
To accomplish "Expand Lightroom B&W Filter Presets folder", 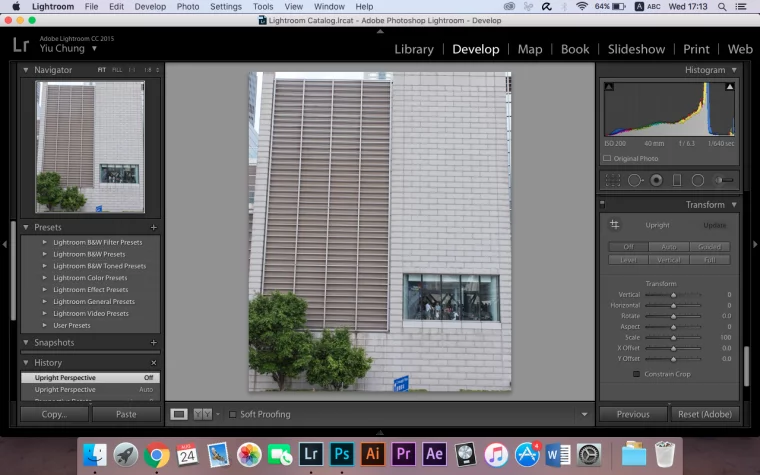I will click(45, 242).
